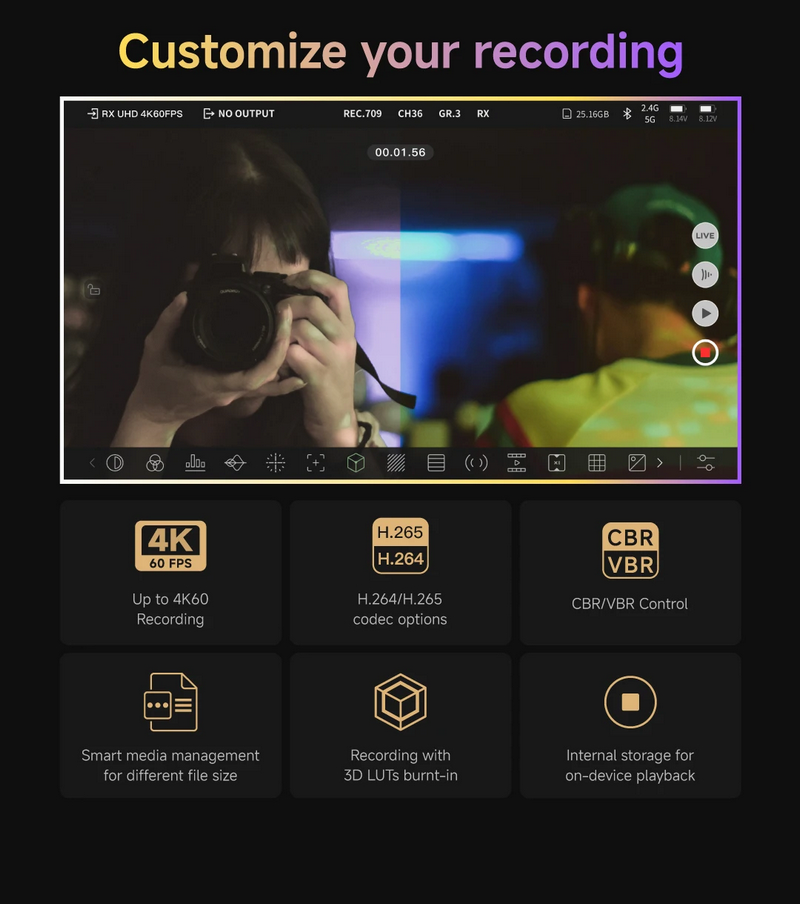
Task: Click the crosshair center marker icon
Action: [275, 463]
